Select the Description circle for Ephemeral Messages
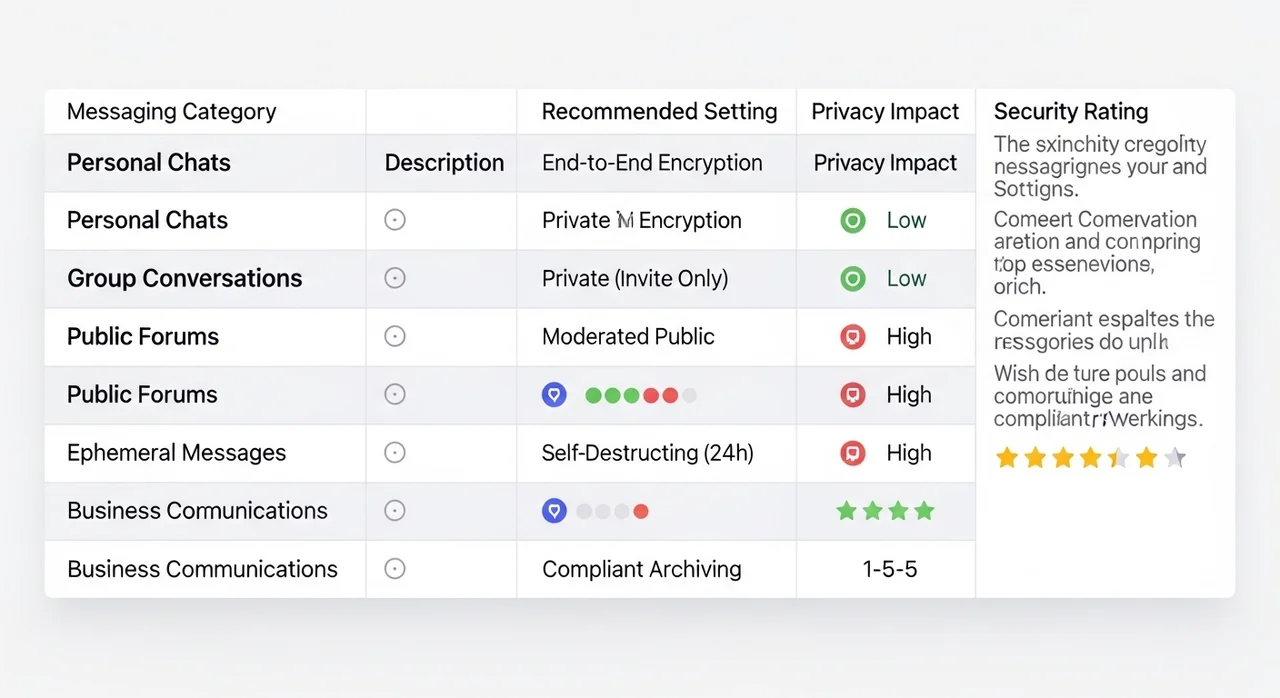Image resolution: width=1280 pixels, height=698 pixels. coord(395,453)
